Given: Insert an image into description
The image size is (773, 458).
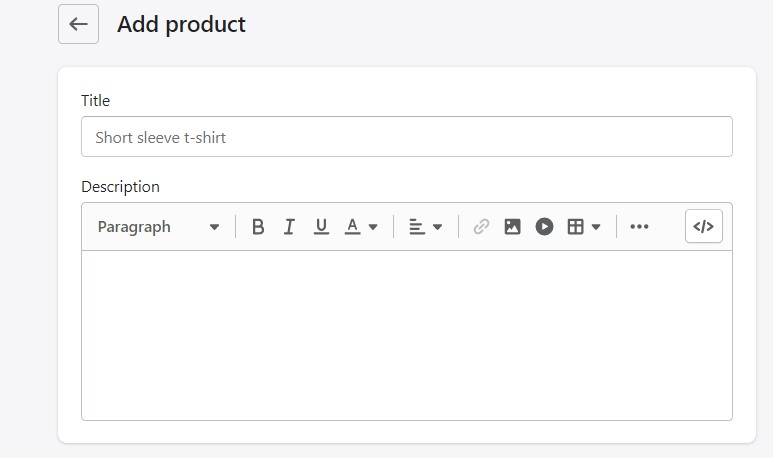Looking at the screenshot, I should pos(513,227).
